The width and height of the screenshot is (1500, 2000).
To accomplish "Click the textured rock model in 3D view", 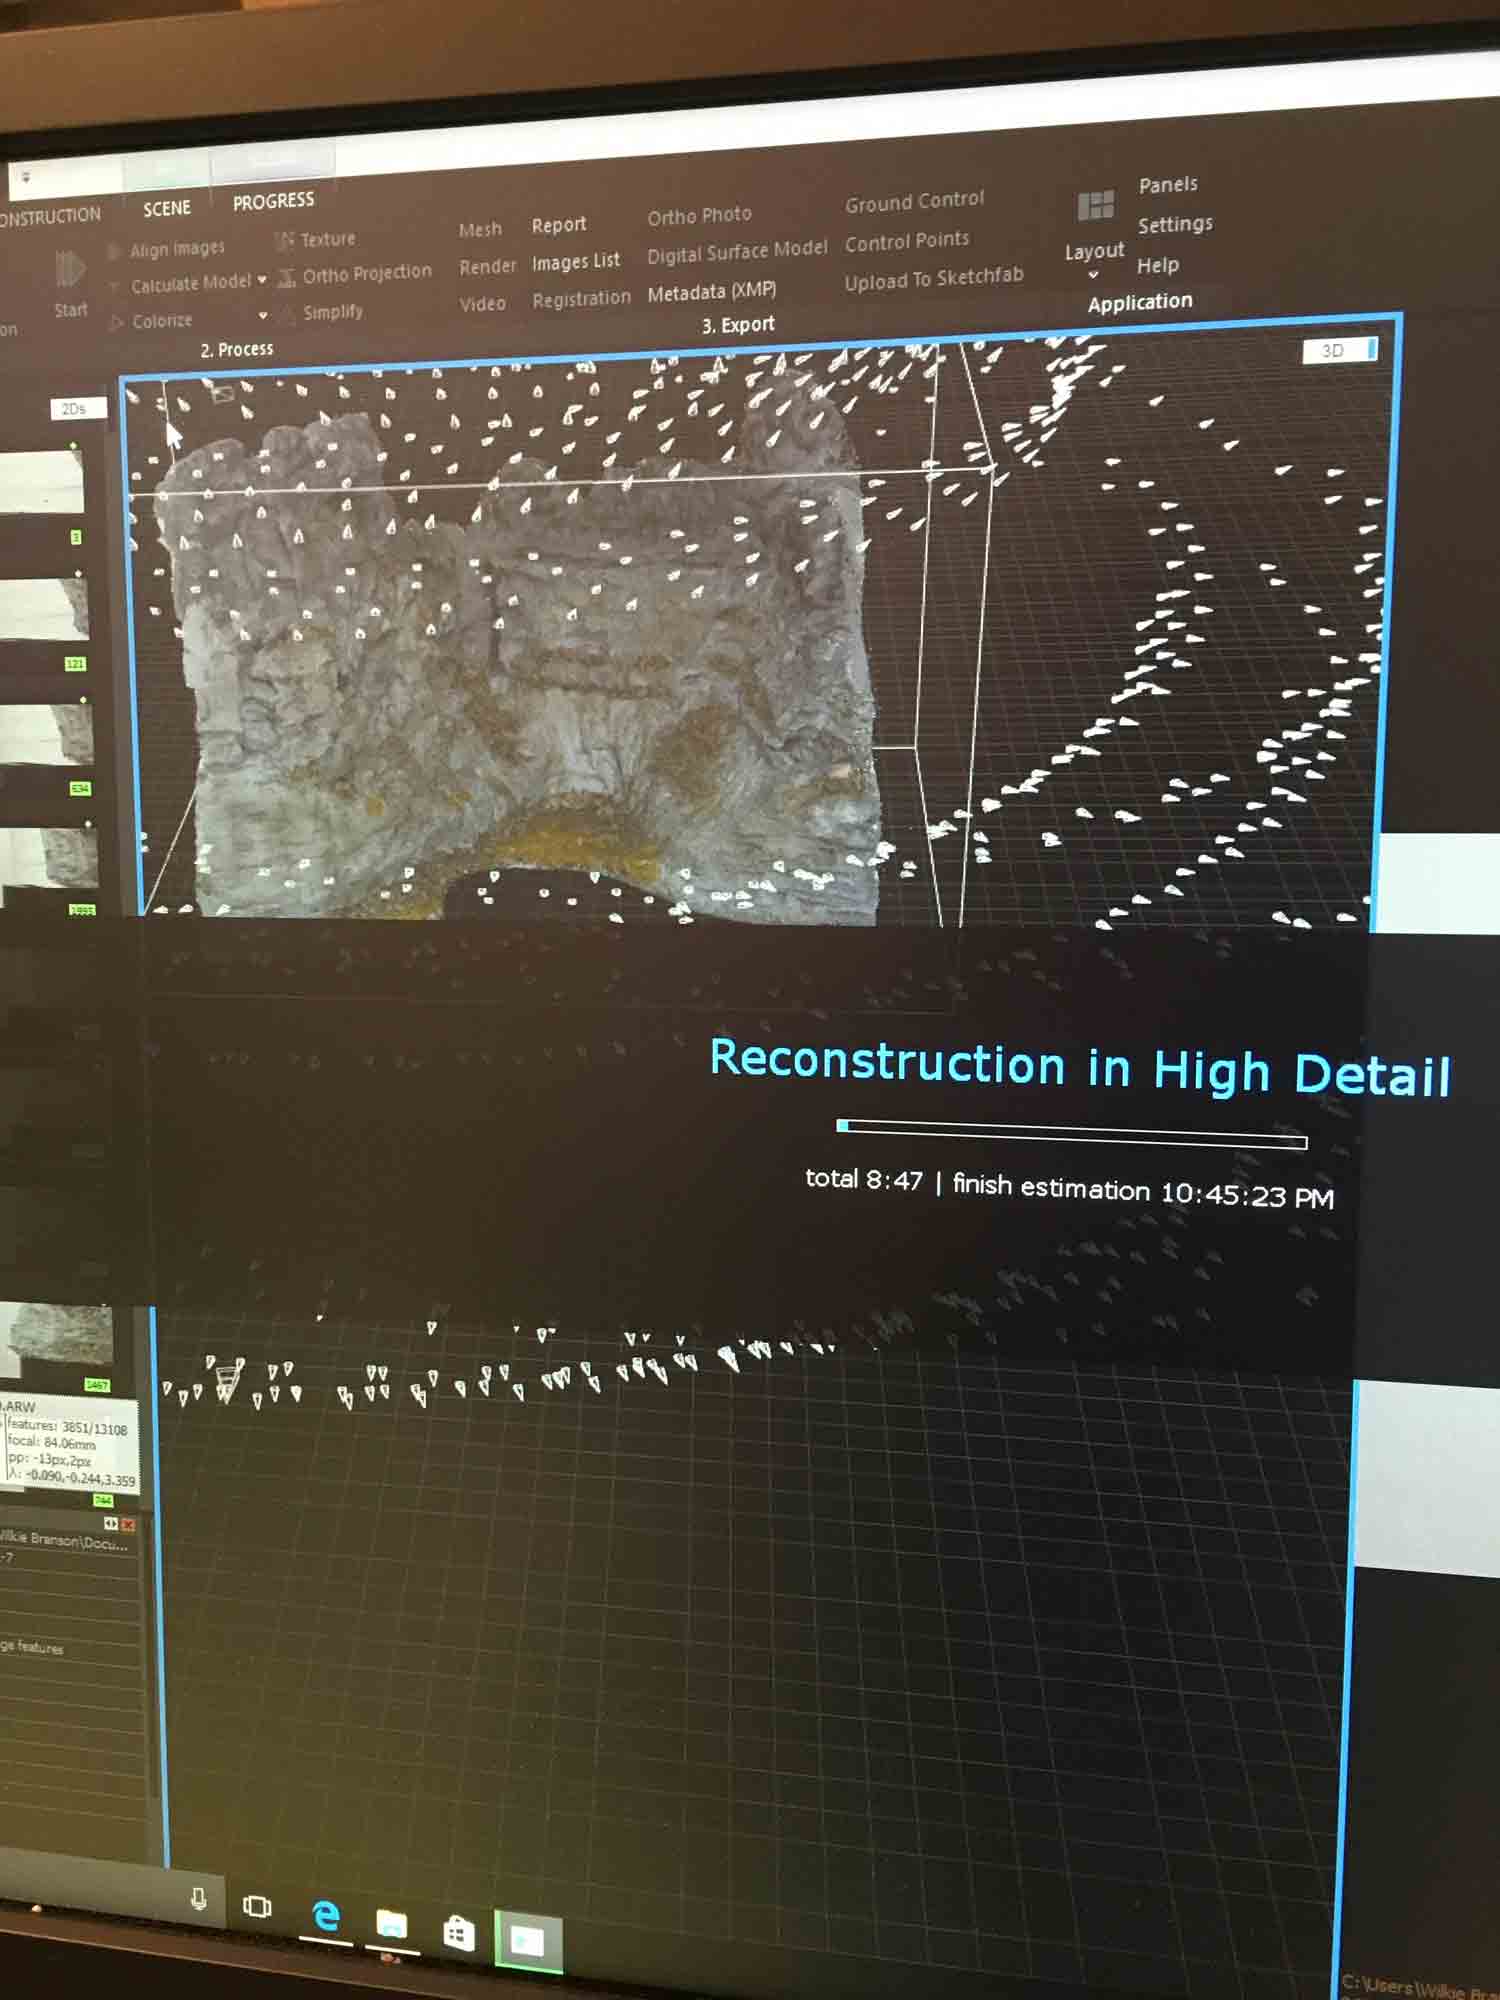I will (x=530, y=660).
